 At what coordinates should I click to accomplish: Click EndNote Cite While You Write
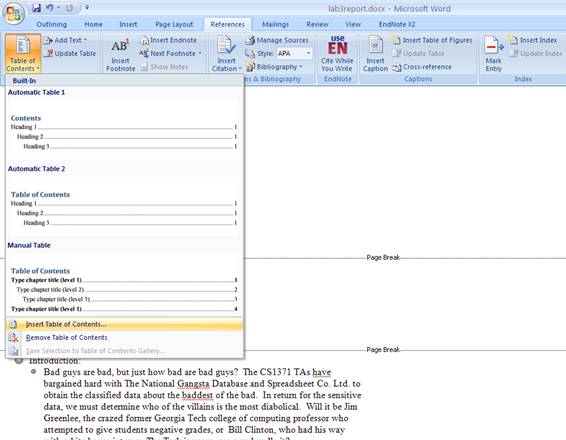337,54
